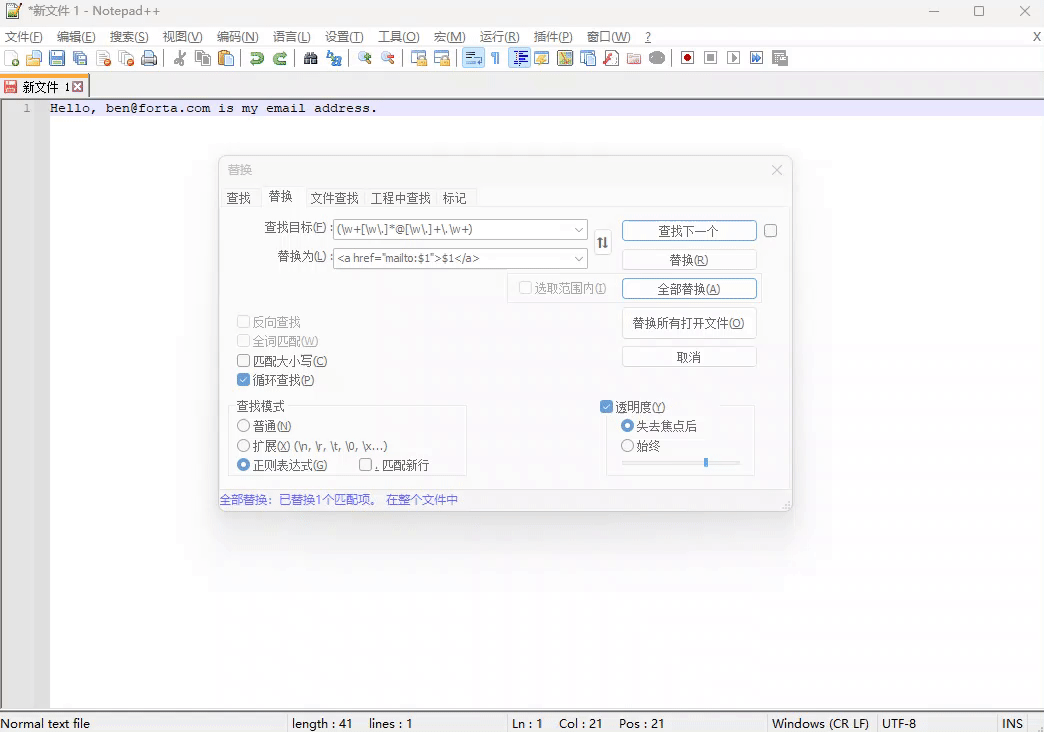Screen dimensions: 1044x732
Task: Open the 编码 menu
Action: [237, 37]
